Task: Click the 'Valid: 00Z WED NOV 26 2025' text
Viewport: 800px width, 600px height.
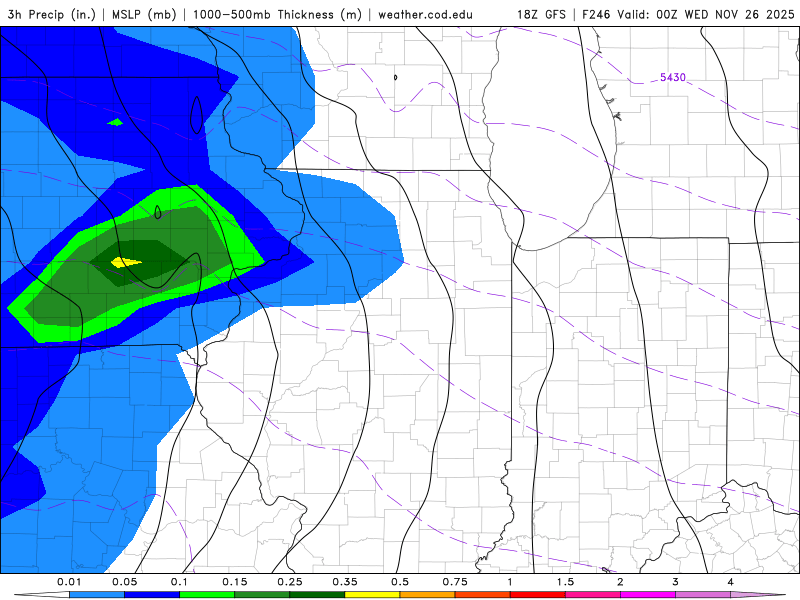Action: click(706, 14)
